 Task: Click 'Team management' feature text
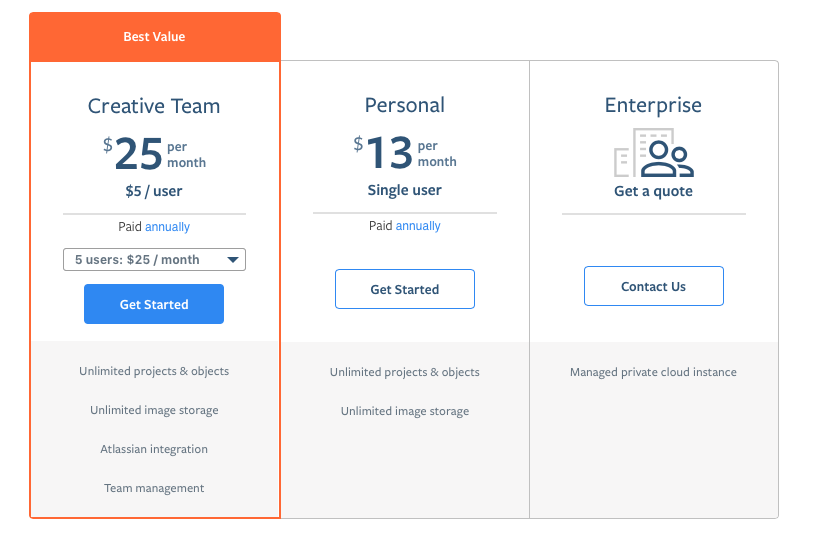(x=154, y=488)
